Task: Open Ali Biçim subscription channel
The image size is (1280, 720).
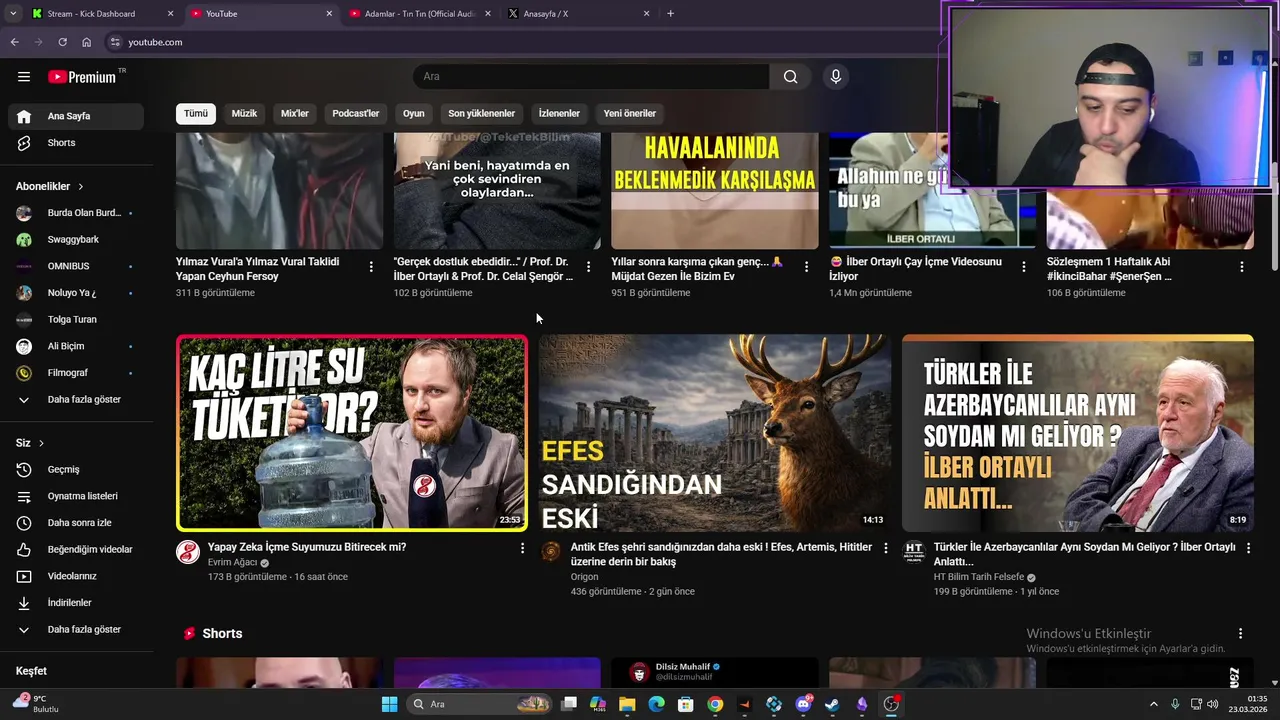Action: (x=76, y=346)
